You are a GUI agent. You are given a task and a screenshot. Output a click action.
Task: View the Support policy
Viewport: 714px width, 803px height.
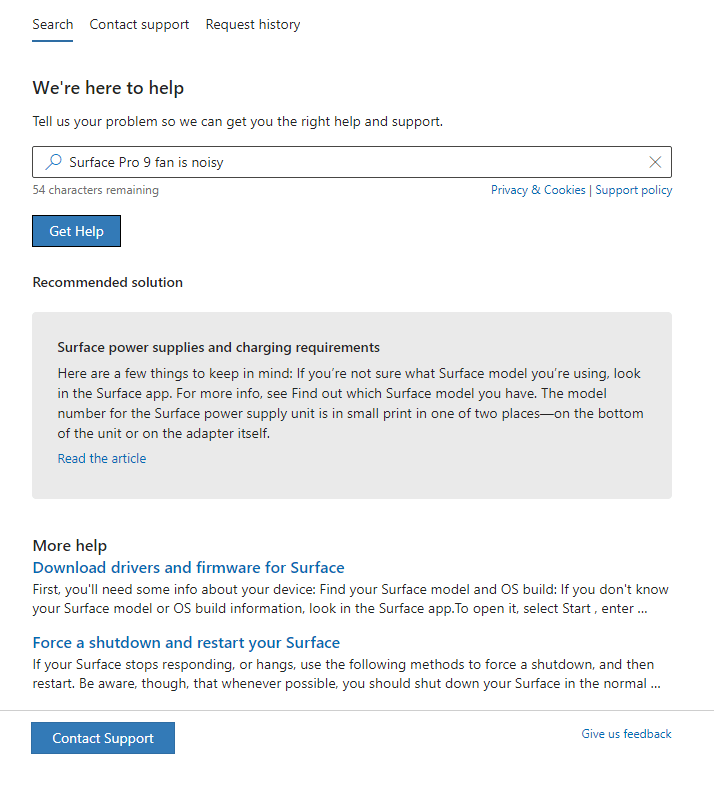click(x=634, y=189)
